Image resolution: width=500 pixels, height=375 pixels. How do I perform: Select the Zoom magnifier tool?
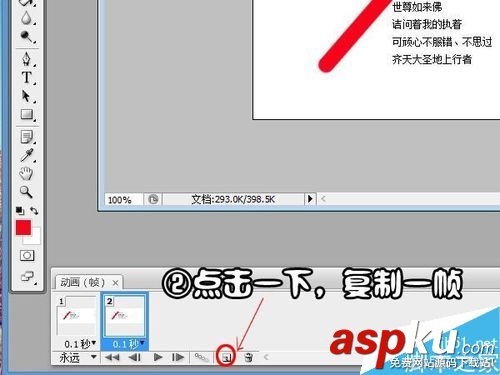click(26, 192)
